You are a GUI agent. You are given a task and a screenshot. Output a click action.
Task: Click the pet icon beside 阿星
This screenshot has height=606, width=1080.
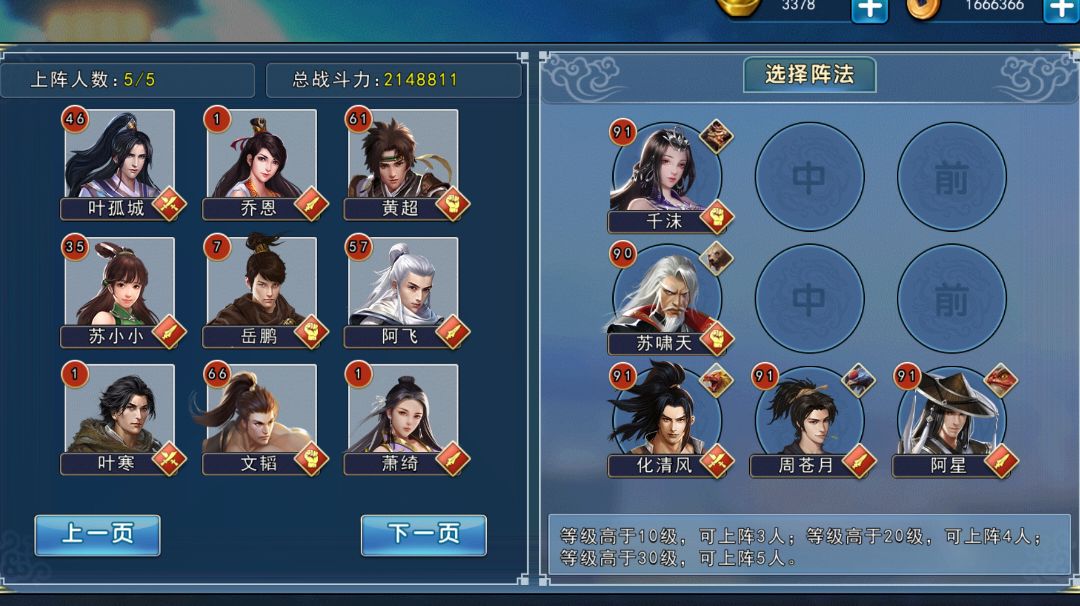tap(1000, 381)
